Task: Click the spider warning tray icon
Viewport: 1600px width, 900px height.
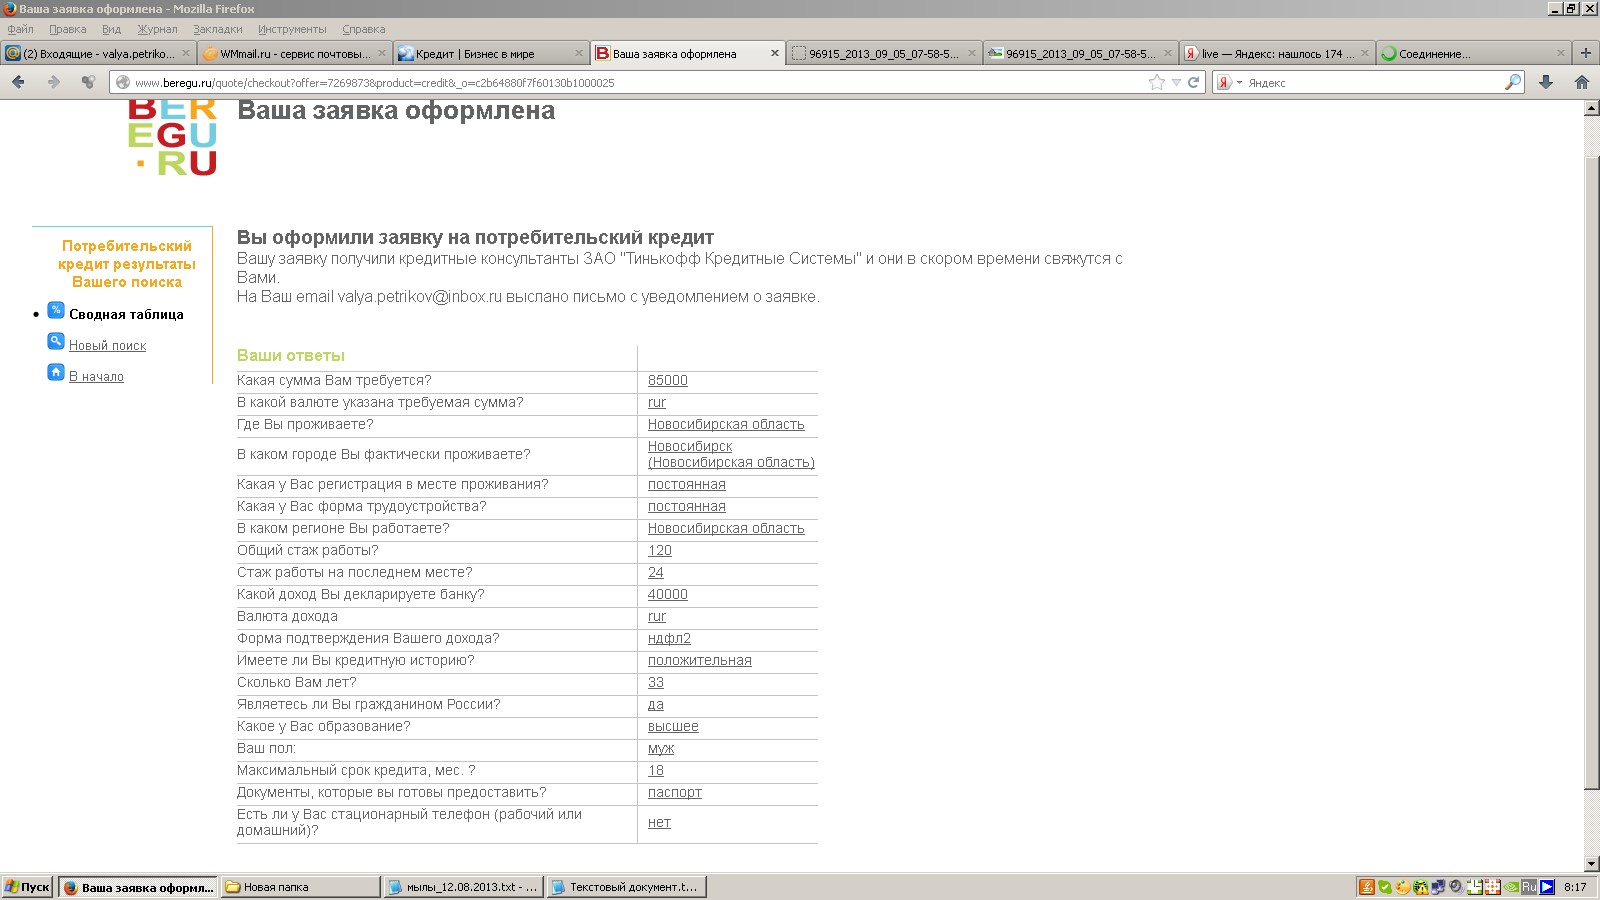Action: tap(1420, 887)
